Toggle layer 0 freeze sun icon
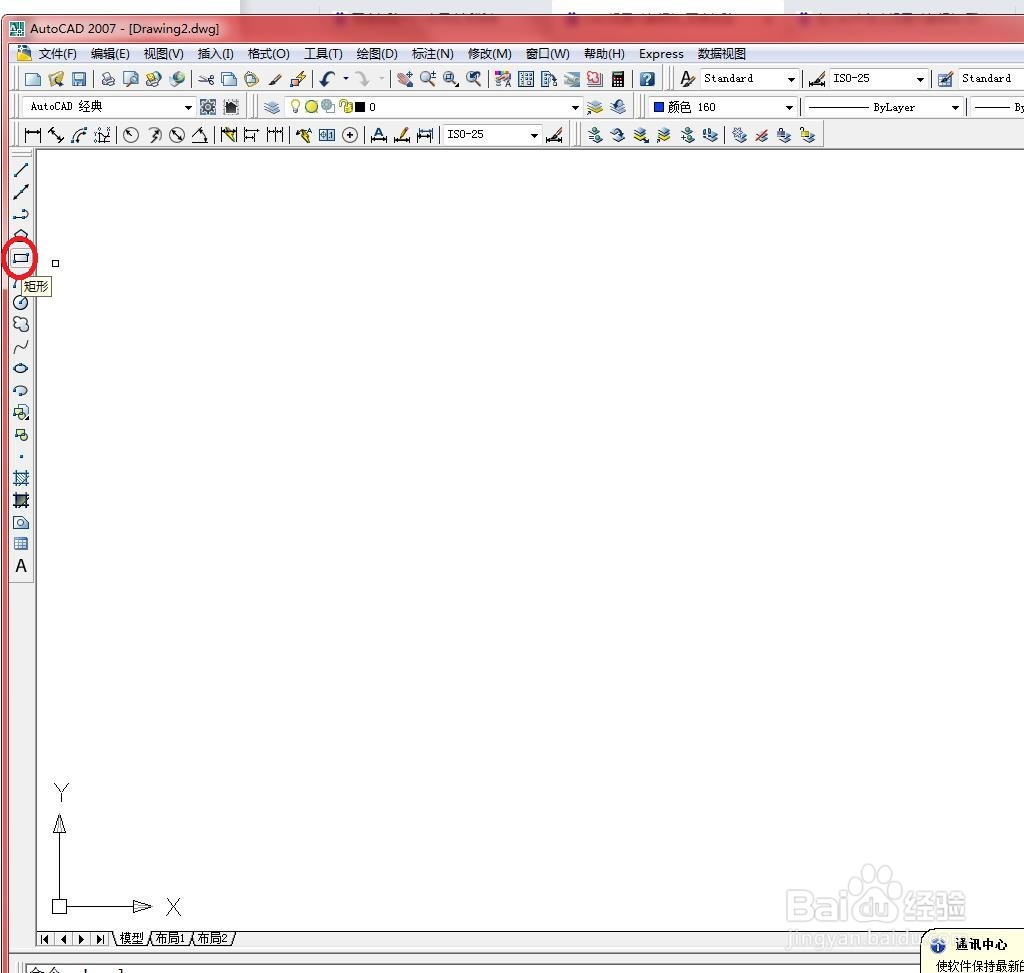Image resolution: width=1024 pixels, height=973 pixels. click(x=312, y=106)
